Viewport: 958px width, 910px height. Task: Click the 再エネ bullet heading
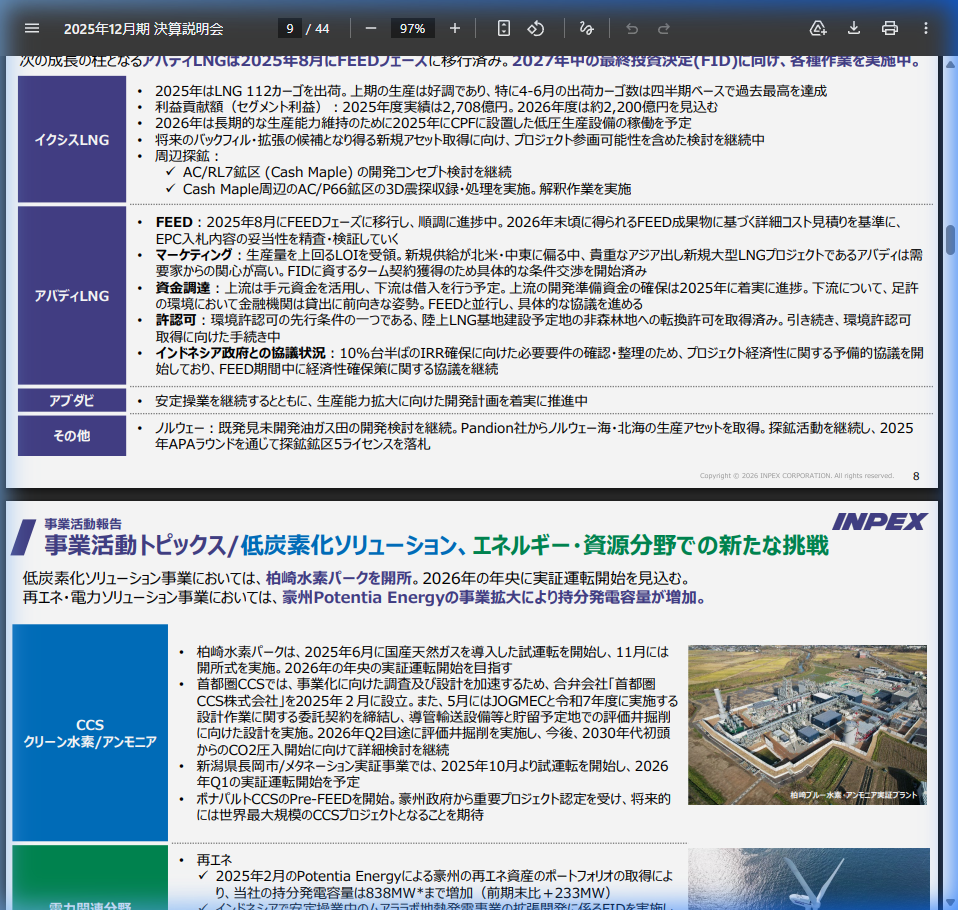(x=214, y=859)
